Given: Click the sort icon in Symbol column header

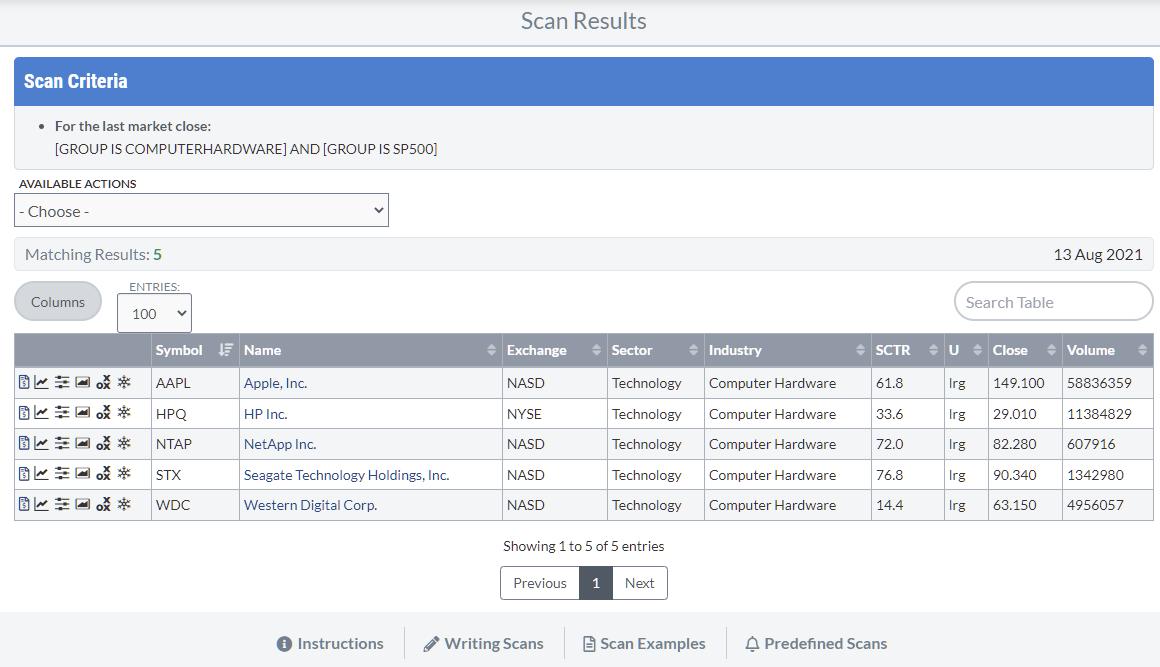Looking at the screenshot, I should coord(225,350).
